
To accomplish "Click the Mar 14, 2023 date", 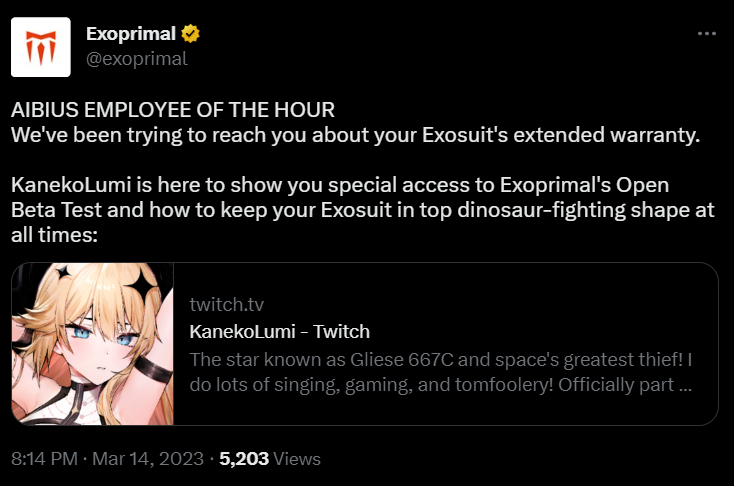I will 148,458.
